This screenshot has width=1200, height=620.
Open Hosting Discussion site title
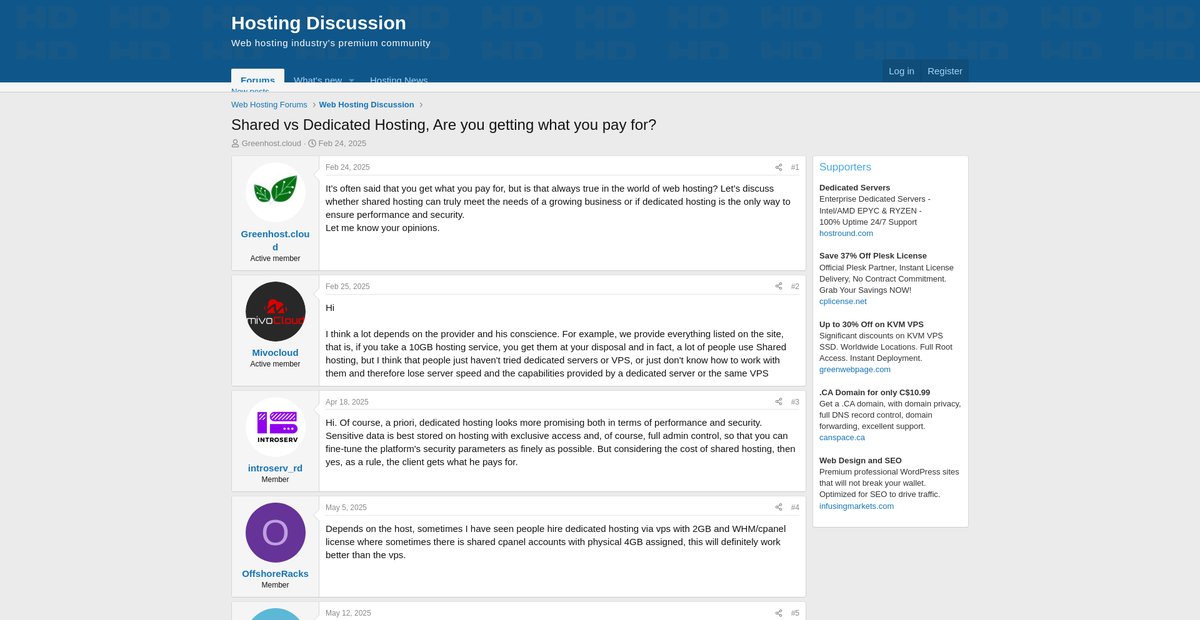pos(318,23)
